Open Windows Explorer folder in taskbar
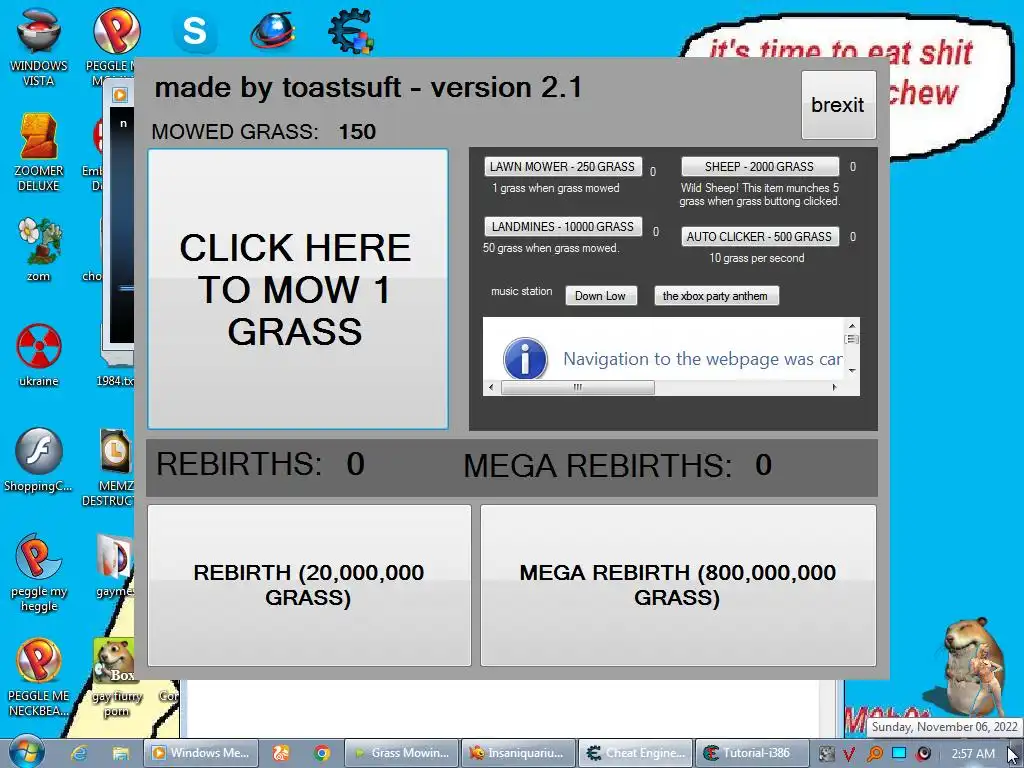Image resolution: width=1024 pixels, height=768 pixels. pyautogui.click(x=120, y=753)
